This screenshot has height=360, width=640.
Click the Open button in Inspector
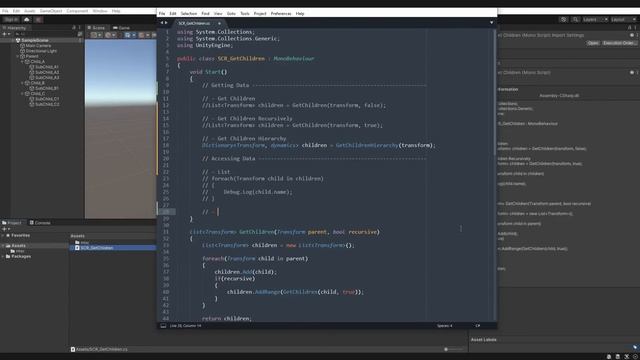593,43
